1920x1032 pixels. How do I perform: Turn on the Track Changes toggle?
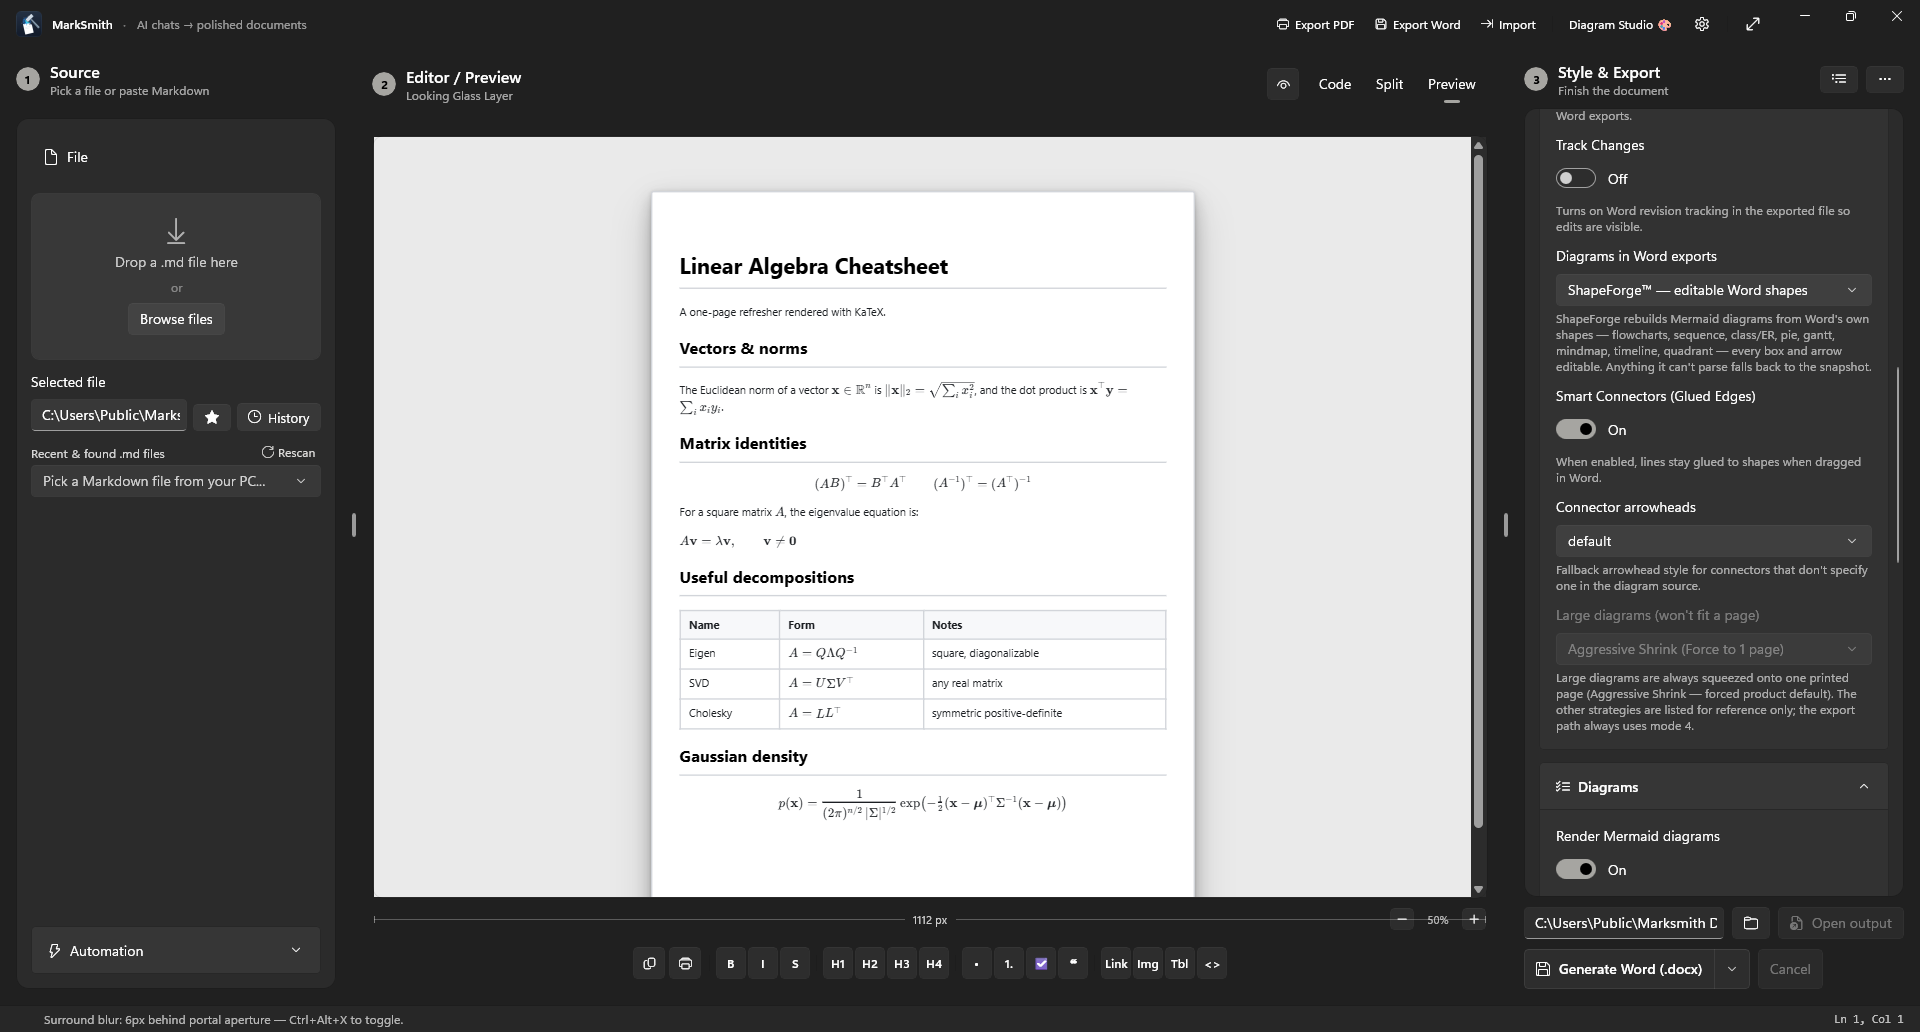click(1576, 178)
